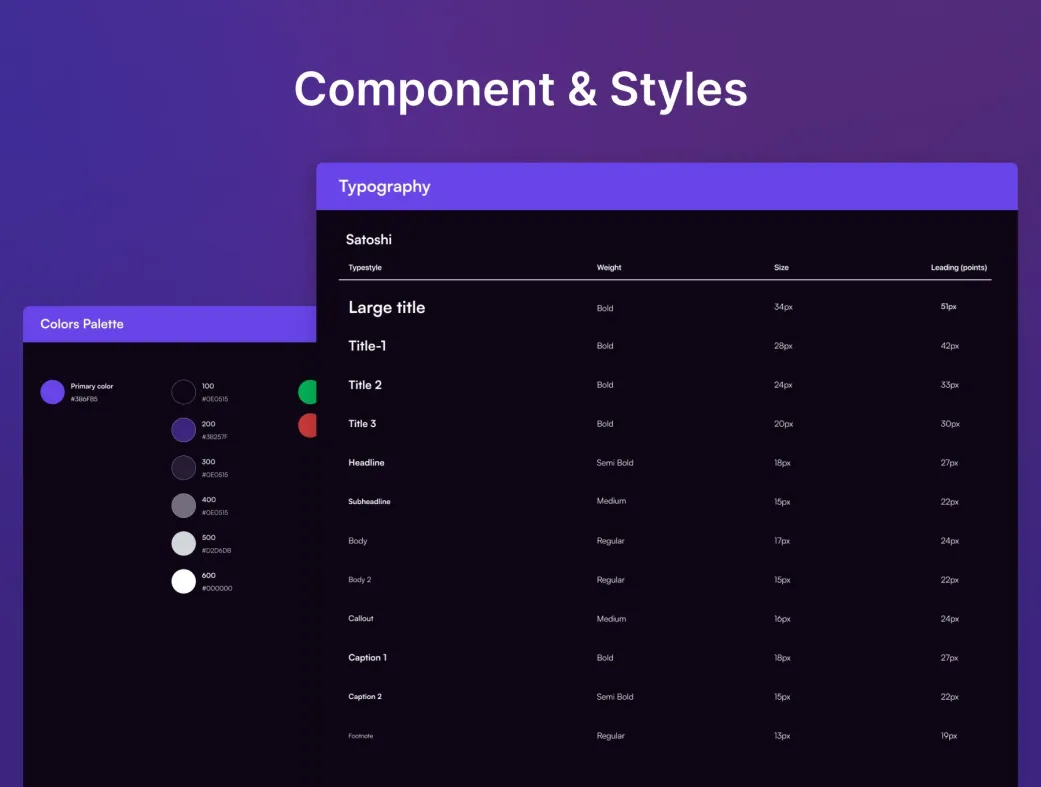
Task: Select the Large title typestyle row
Action: (x=665, y=307)
